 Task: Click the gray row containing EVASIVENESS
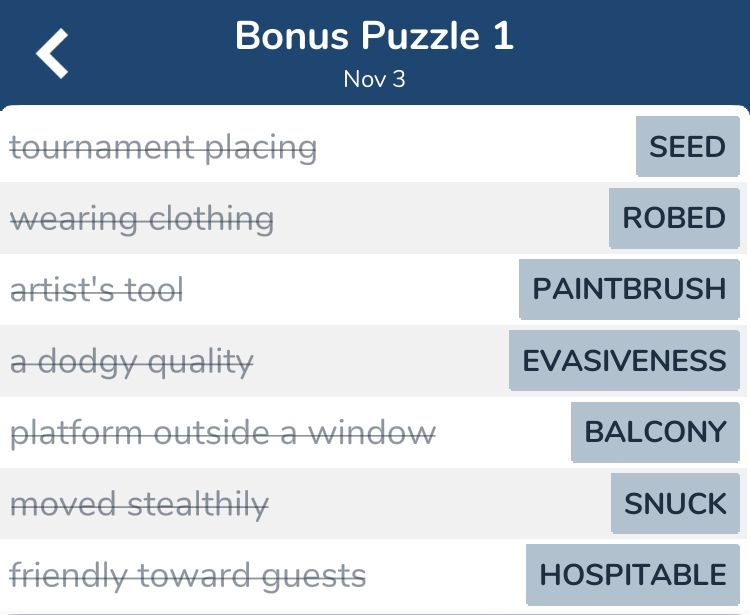point(375,361)
